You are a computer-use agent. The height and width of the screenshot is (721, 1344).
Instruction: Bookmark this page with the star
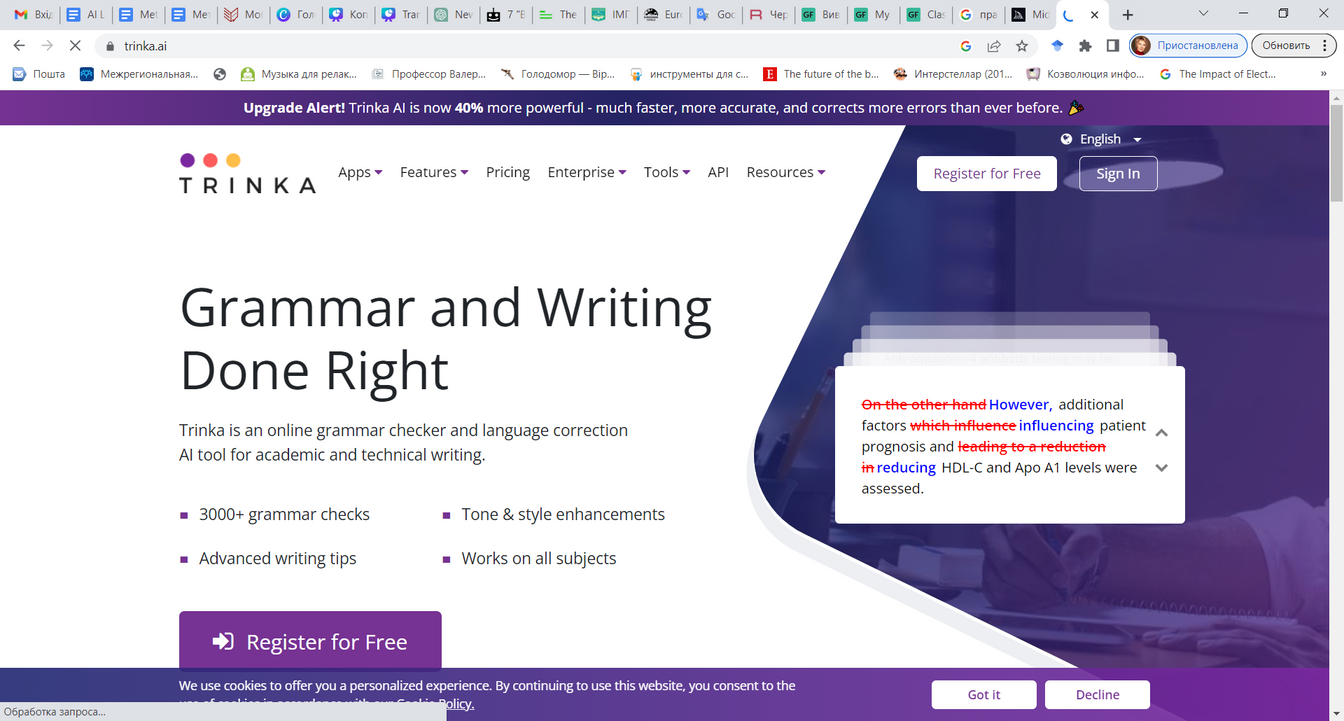1022,46
